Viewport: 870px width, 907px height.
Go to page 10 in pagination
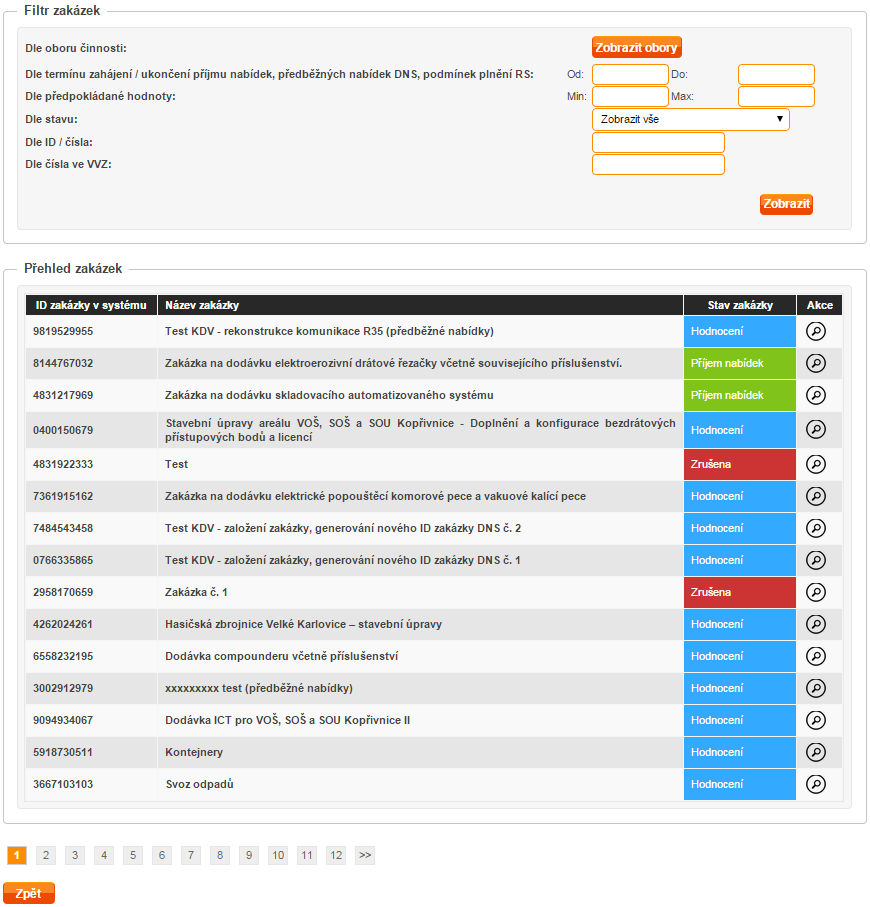click(278, 855)
